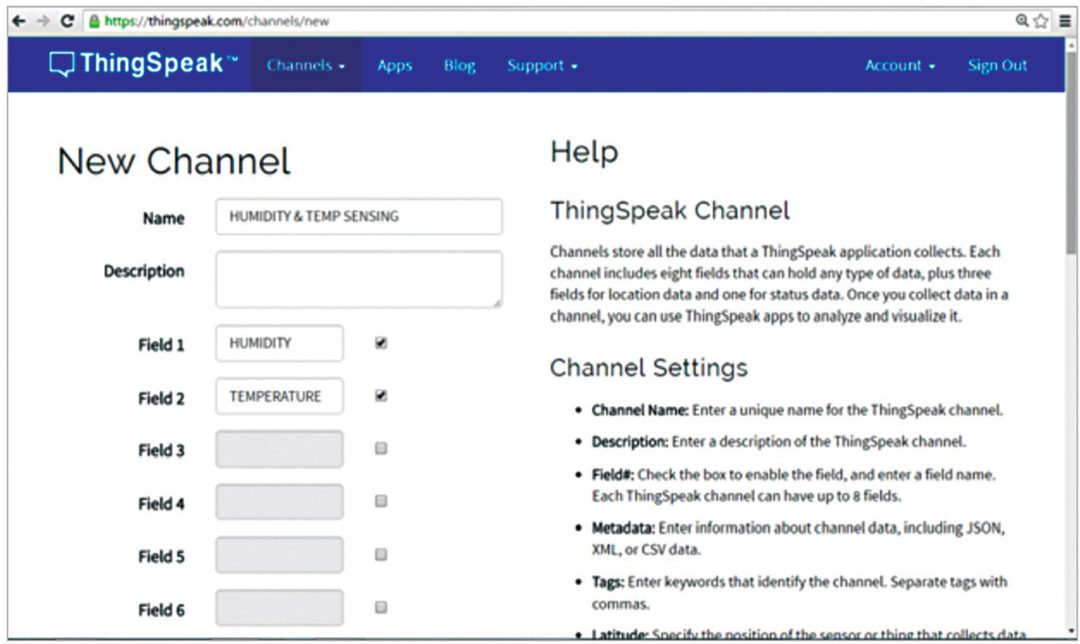Screen dimensions: 1080x644
Task: Go to the Apps page
Action: pos(394,66)
